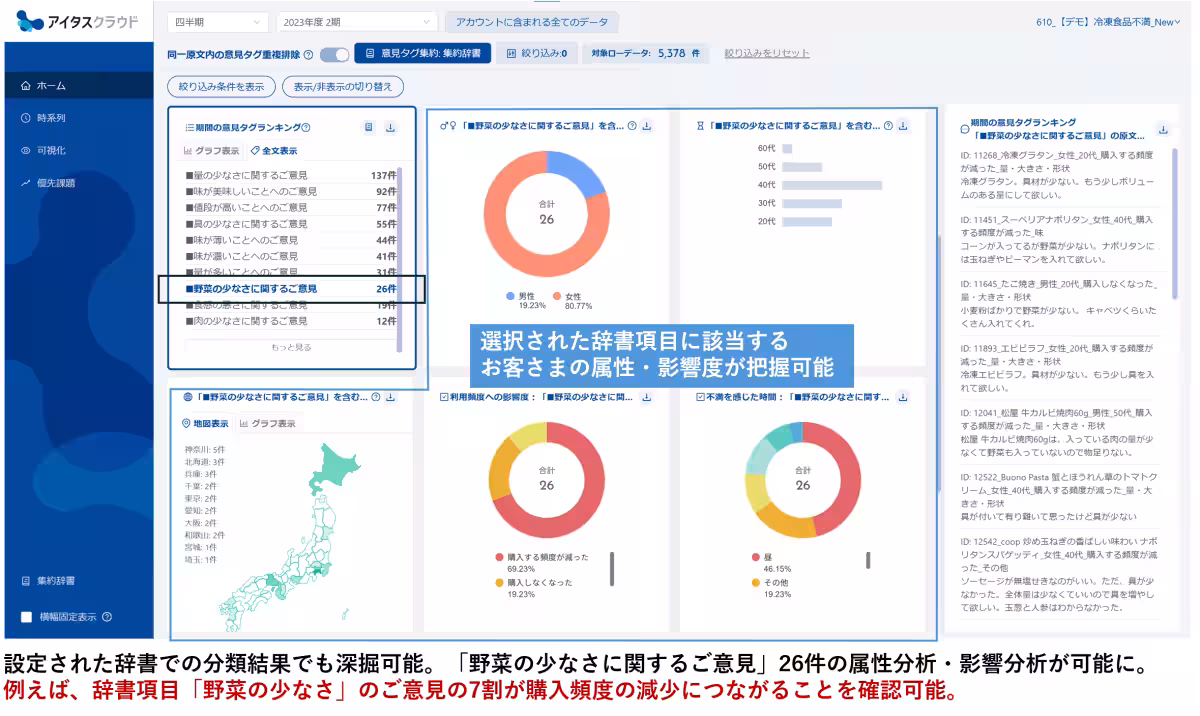Select 量の少なさに関するご意見 ranking row

click(x=291, y=175)
